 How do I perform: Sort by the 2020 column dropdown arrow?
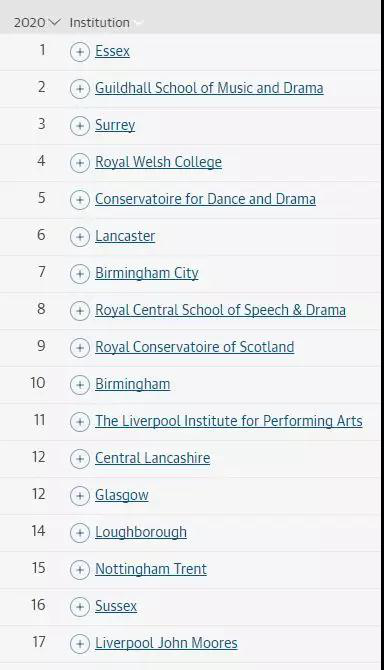point(55,22)
